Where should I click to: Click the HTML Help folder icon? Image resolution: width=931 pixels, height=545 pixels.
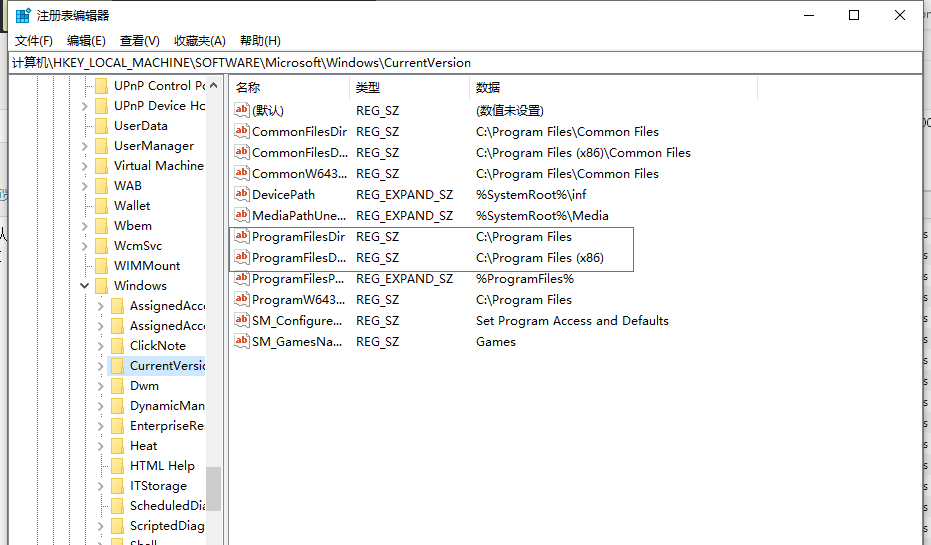[117, 466]
